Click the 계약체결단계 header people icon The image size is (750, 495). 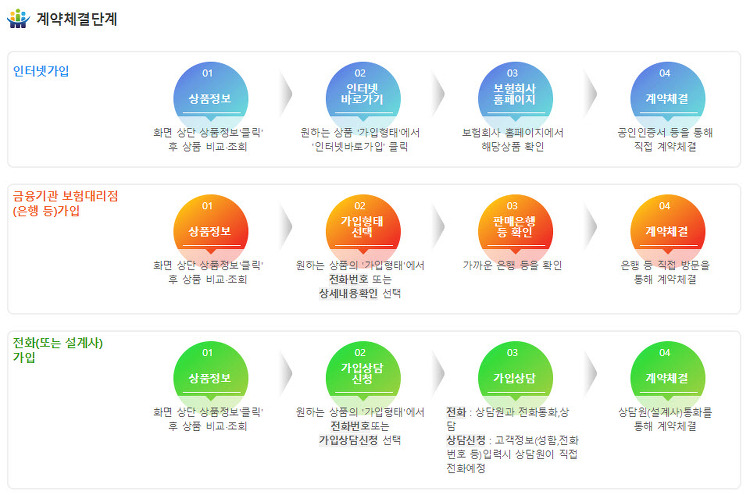pos(19,19)
